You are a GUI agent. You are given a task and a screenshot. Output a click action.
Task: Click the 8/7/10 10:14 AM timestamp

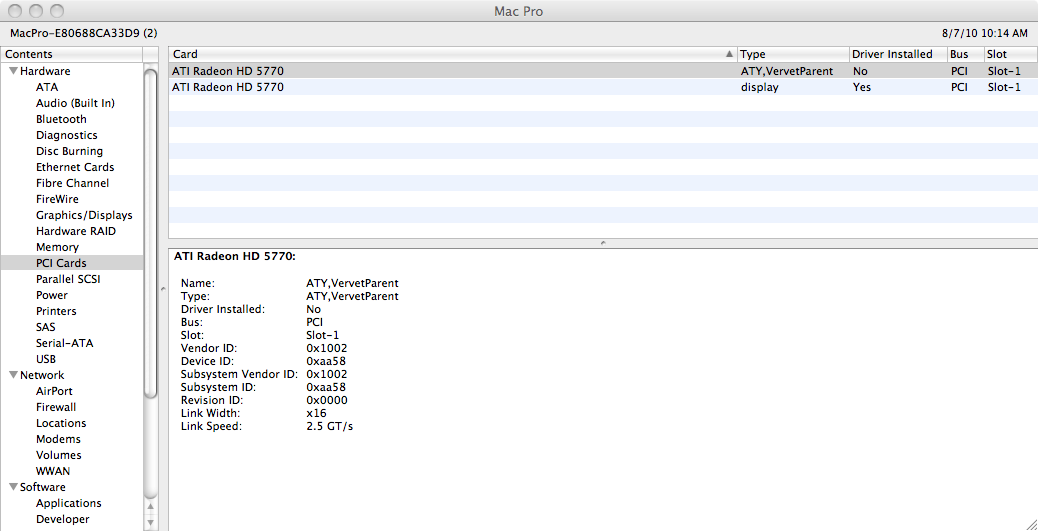point(985,32)
